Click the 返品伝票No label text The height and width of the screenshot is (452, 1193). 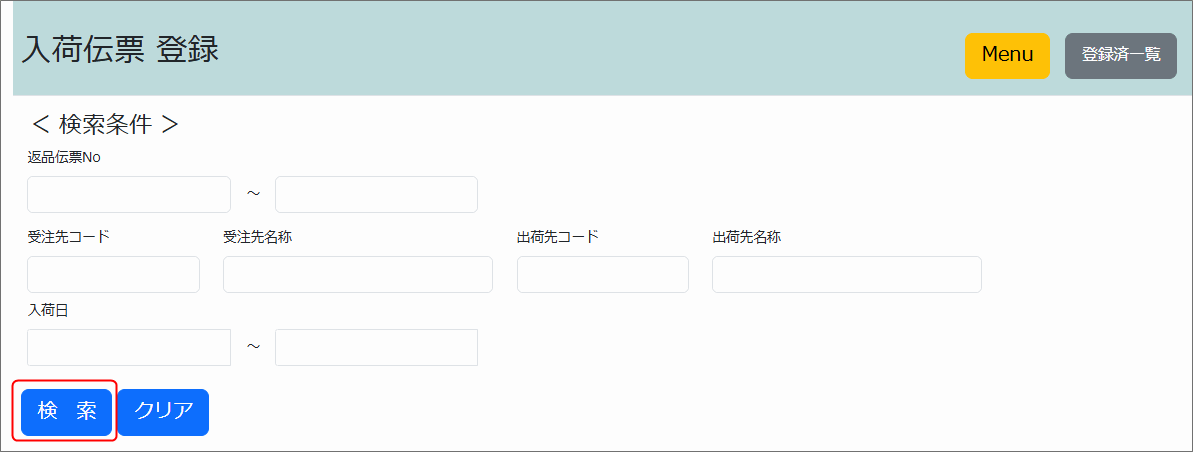64,157
